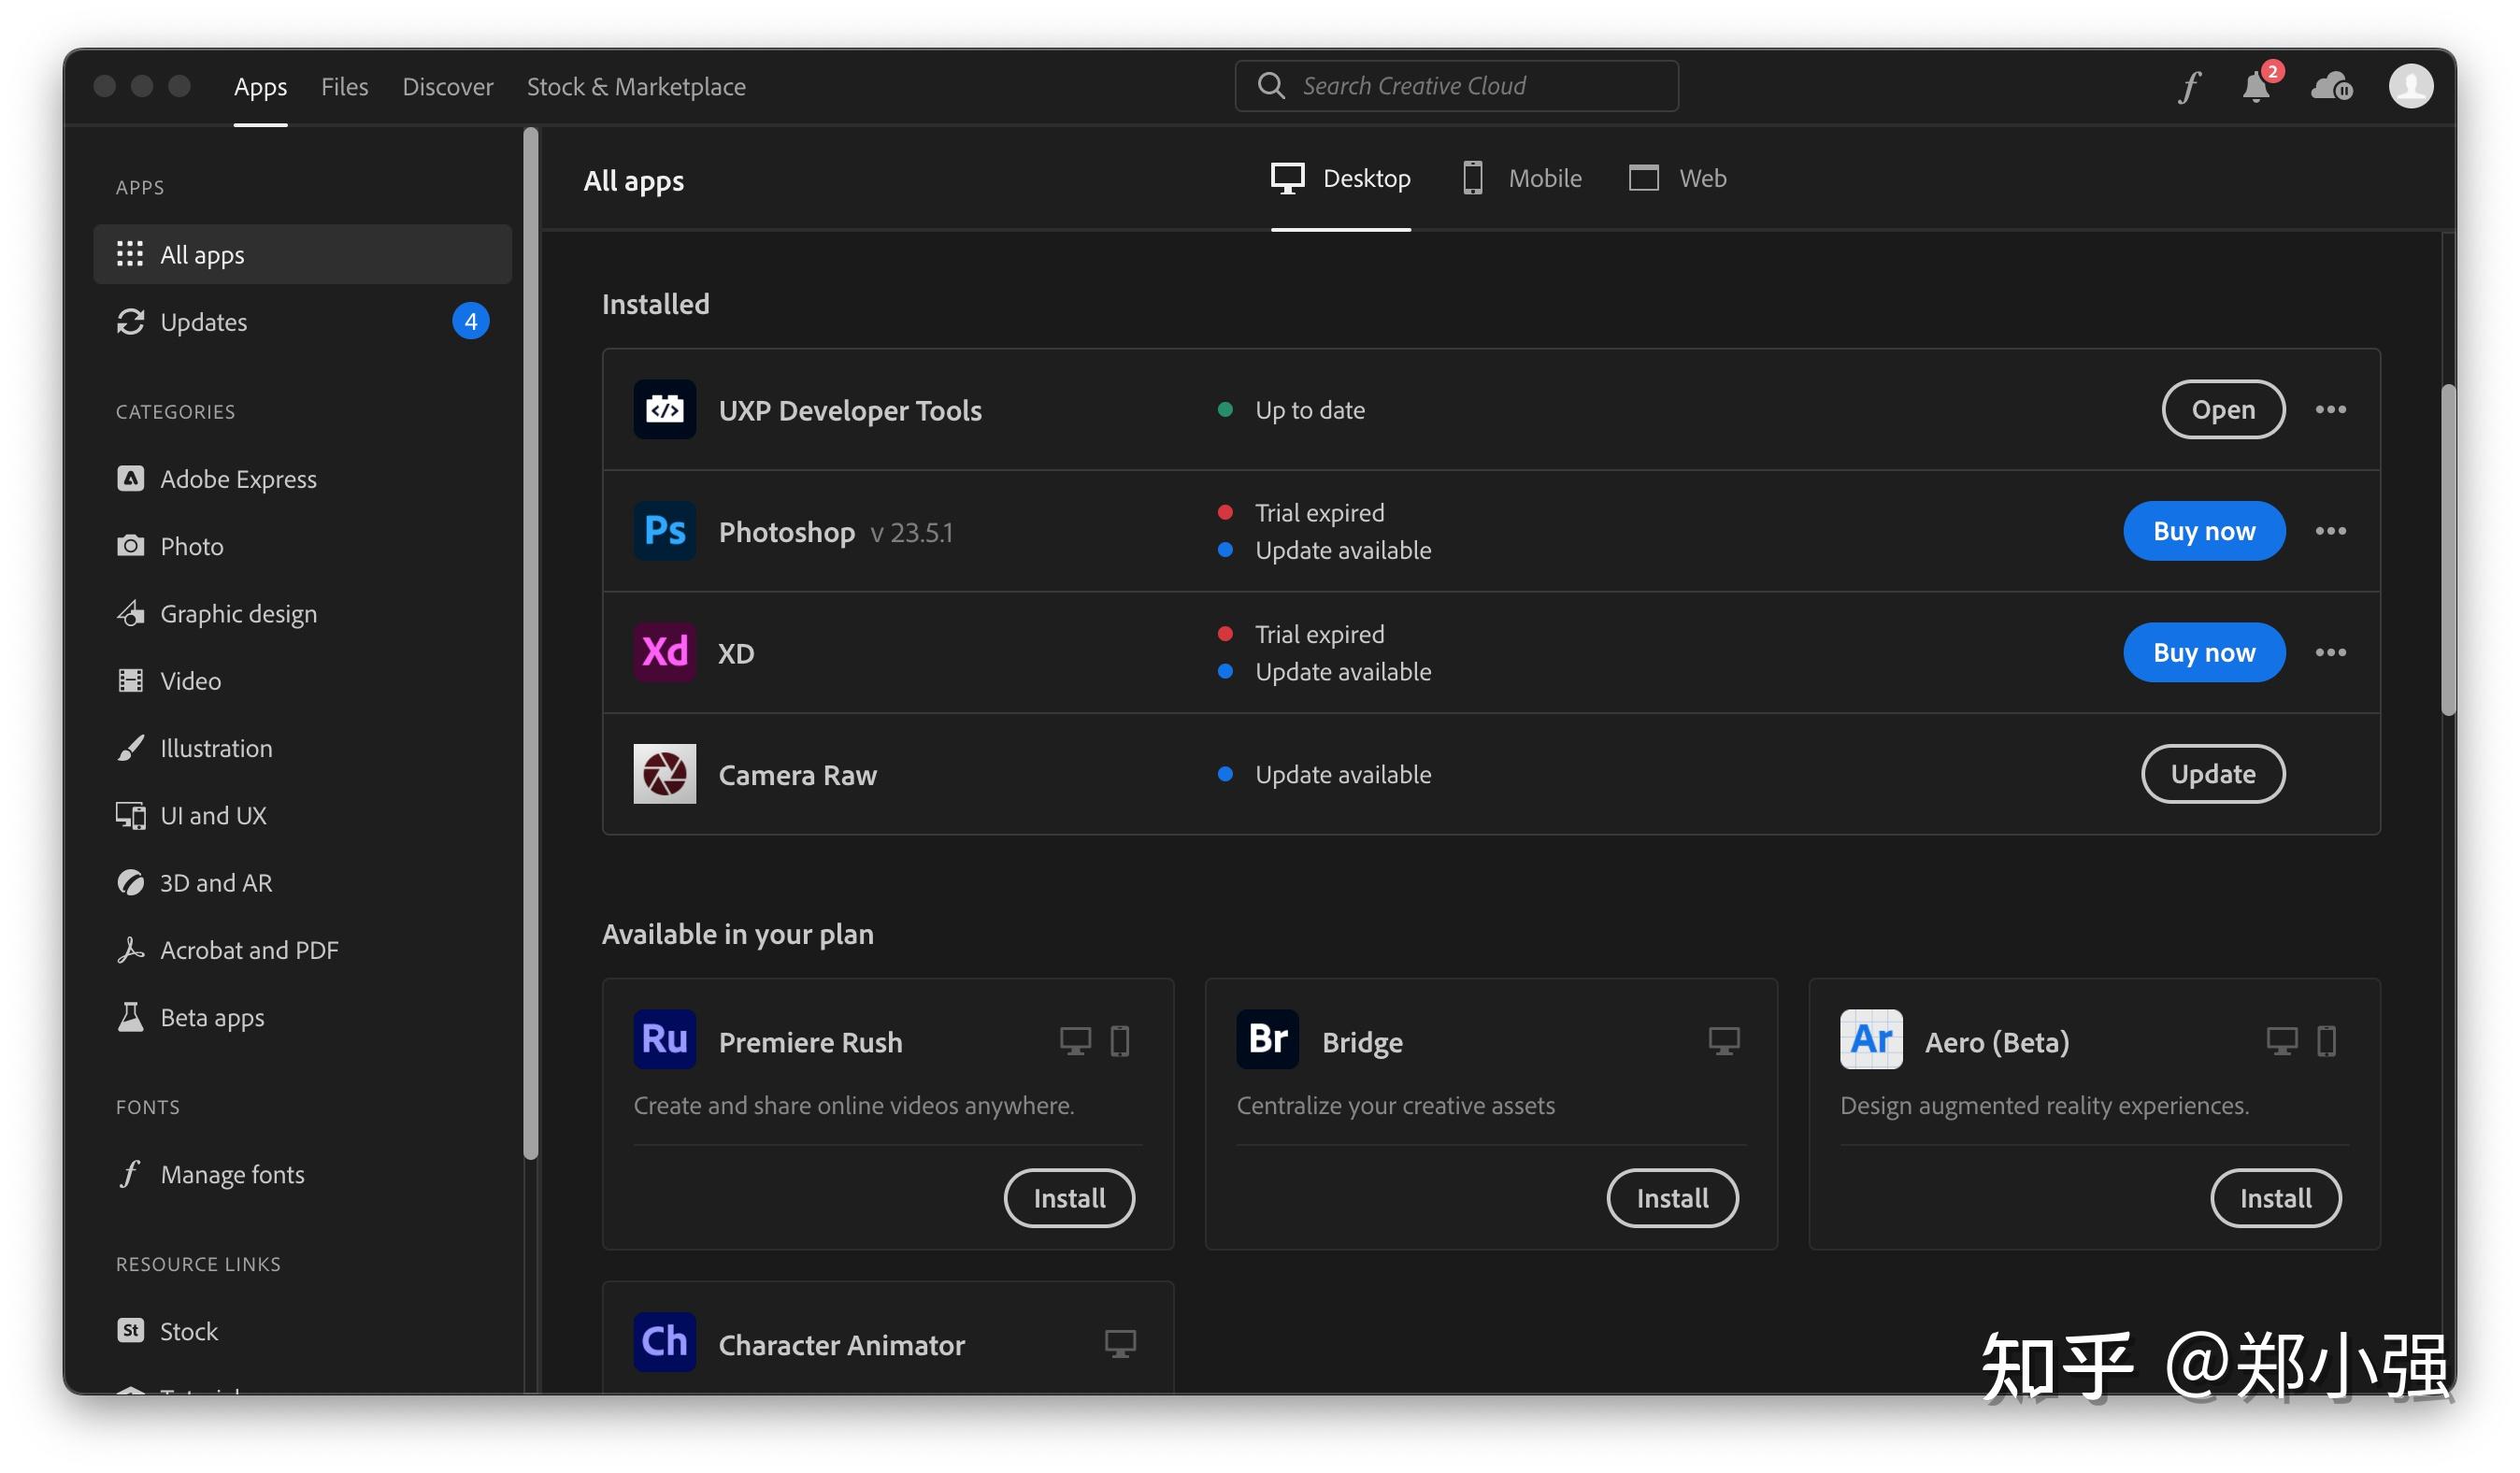Viewport: 2520px width, 1473px height.
Task: Install Premiere Rush
Action: [x=1068, y=1198]
